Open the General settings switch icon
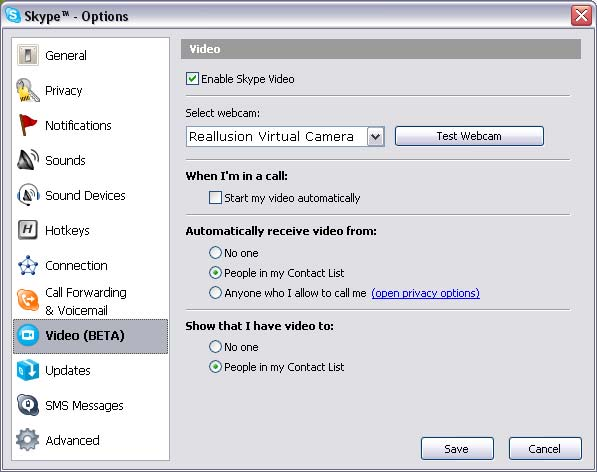 click(28, 55)
